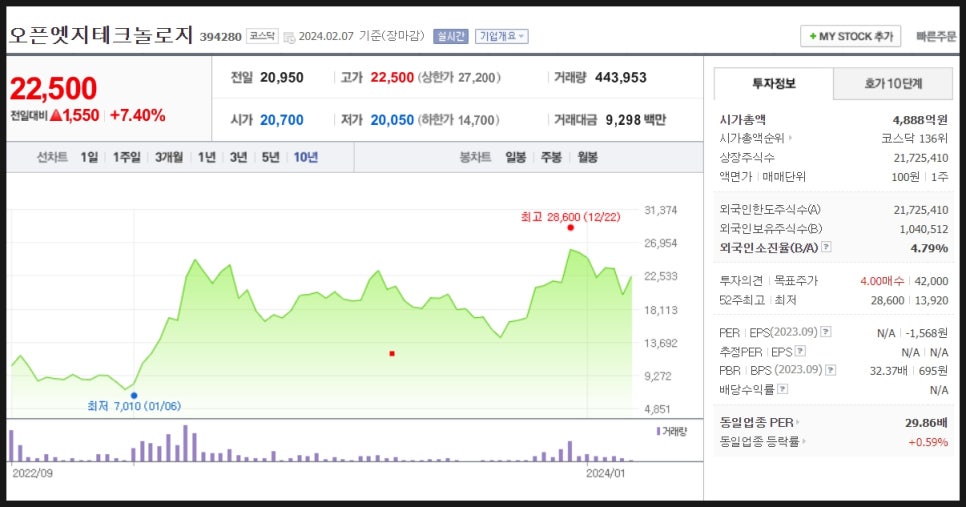Click the 동일업종 등락률 link
This screenshot has height=507, width=966.
pyautogui.click(x=759, y=442)
